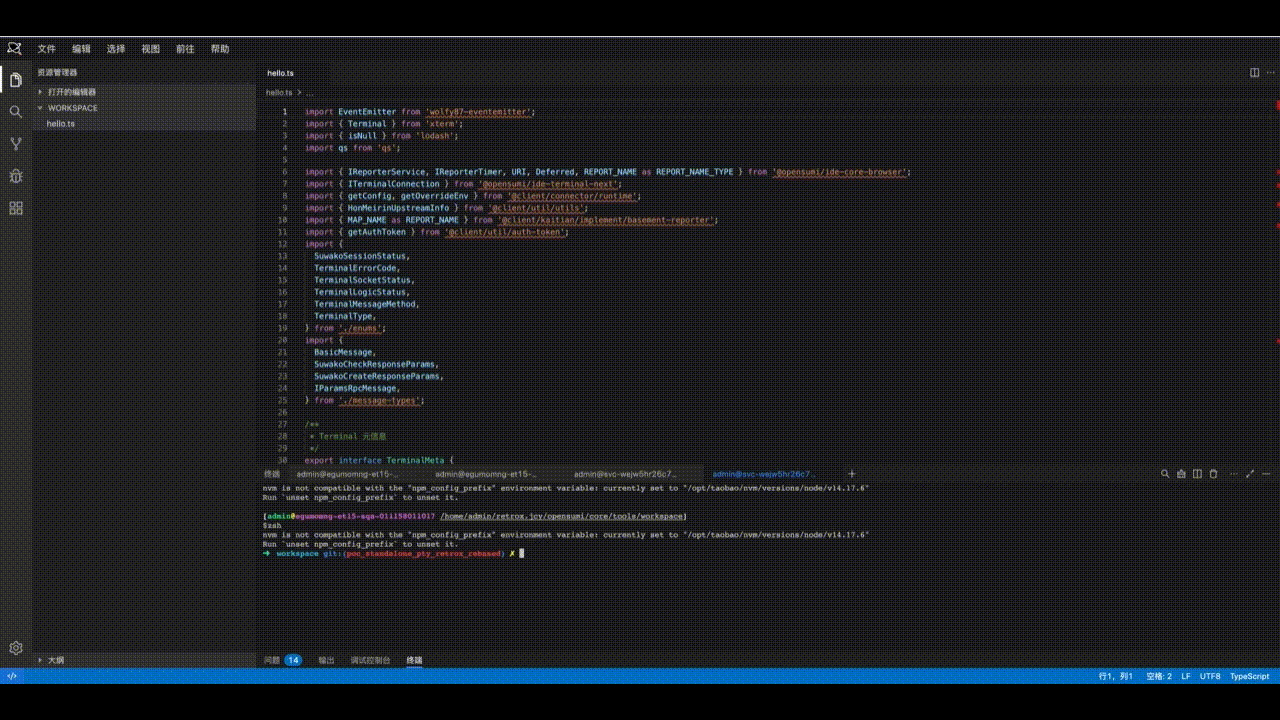Open the editor more actions menu
Screen dimensions: 1280x720
pos(1270,72)
